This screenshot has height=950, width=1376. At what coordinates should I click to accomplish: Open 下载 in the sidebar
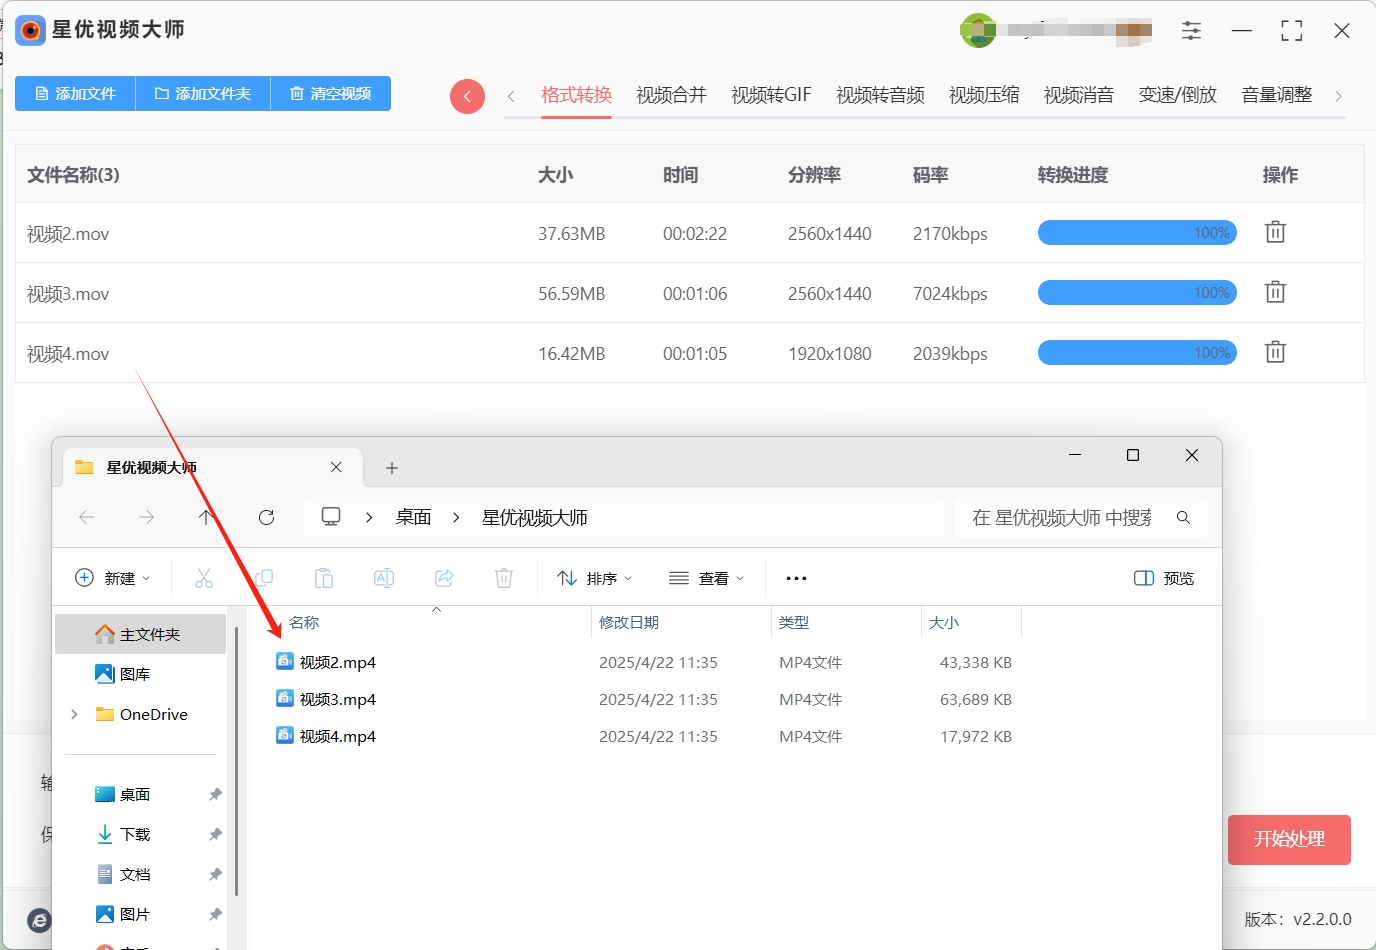coord(135,834)
